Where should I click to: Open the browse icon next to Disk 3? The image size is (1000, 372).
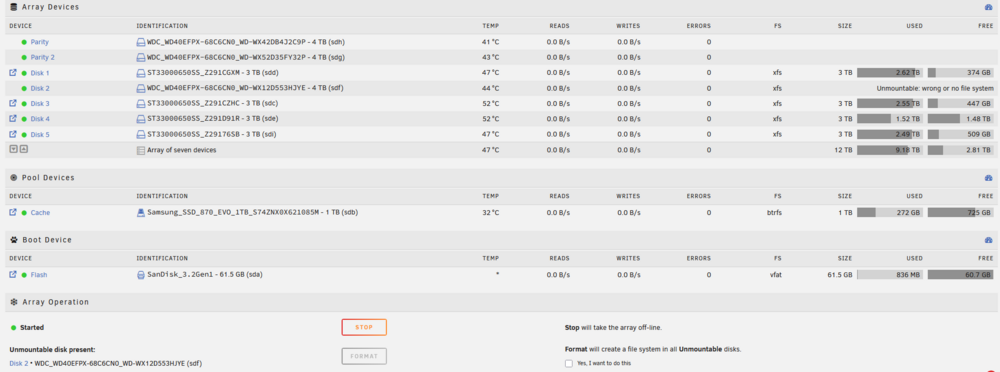click(x=13, y=103)
